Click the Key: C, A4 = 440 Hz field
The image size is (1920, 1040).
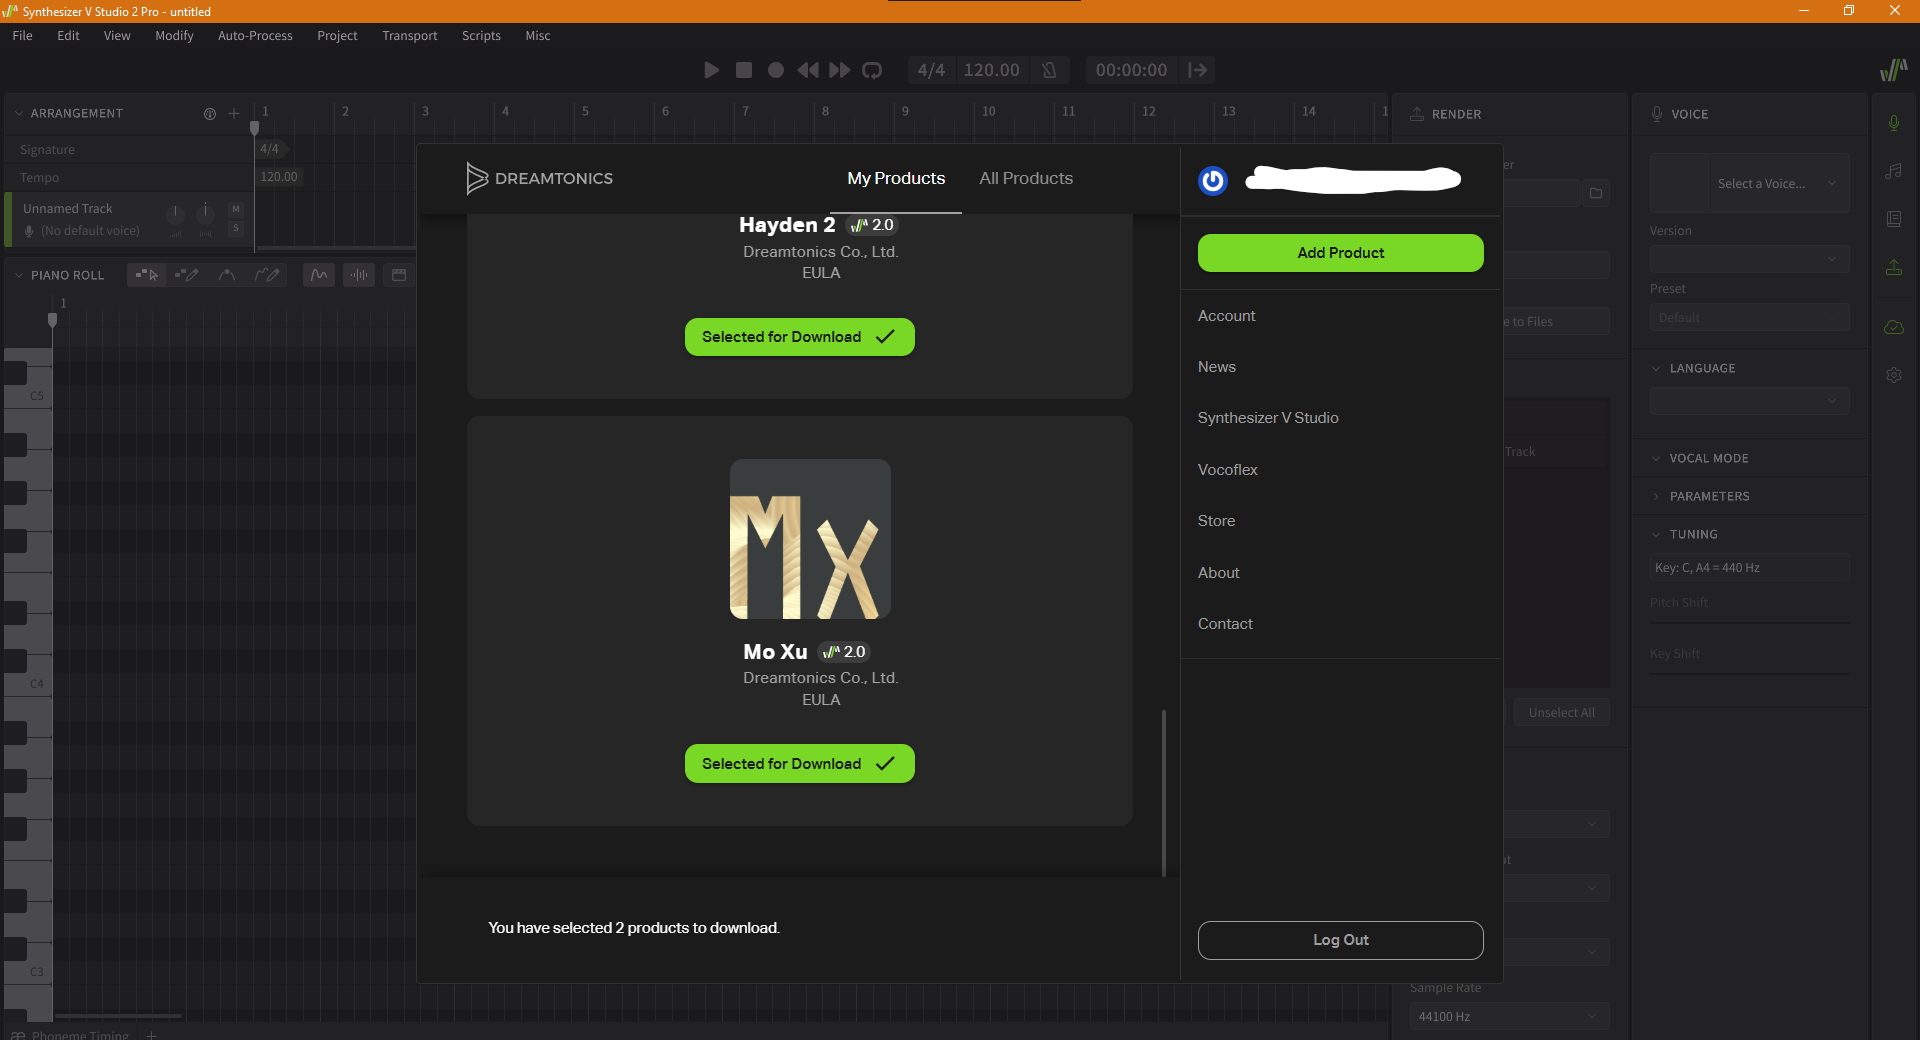point(1749,568)
